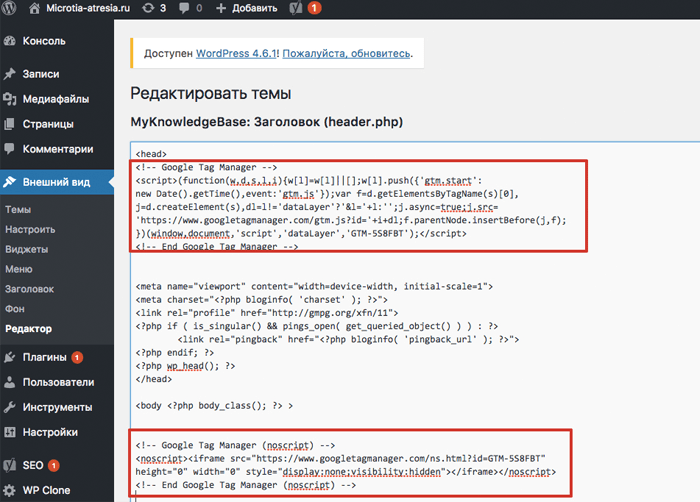This screenshot has height=502, width=700.
Task: Open the Меню submenu item
Action: 19,269
